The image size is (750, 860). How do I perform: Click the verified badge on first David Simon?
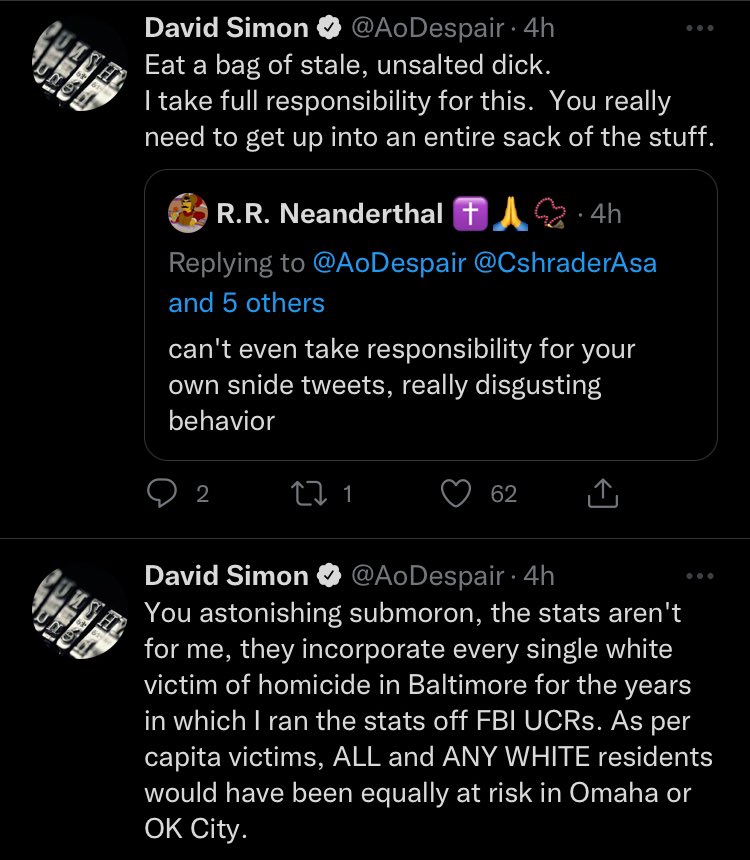[329, 28]
